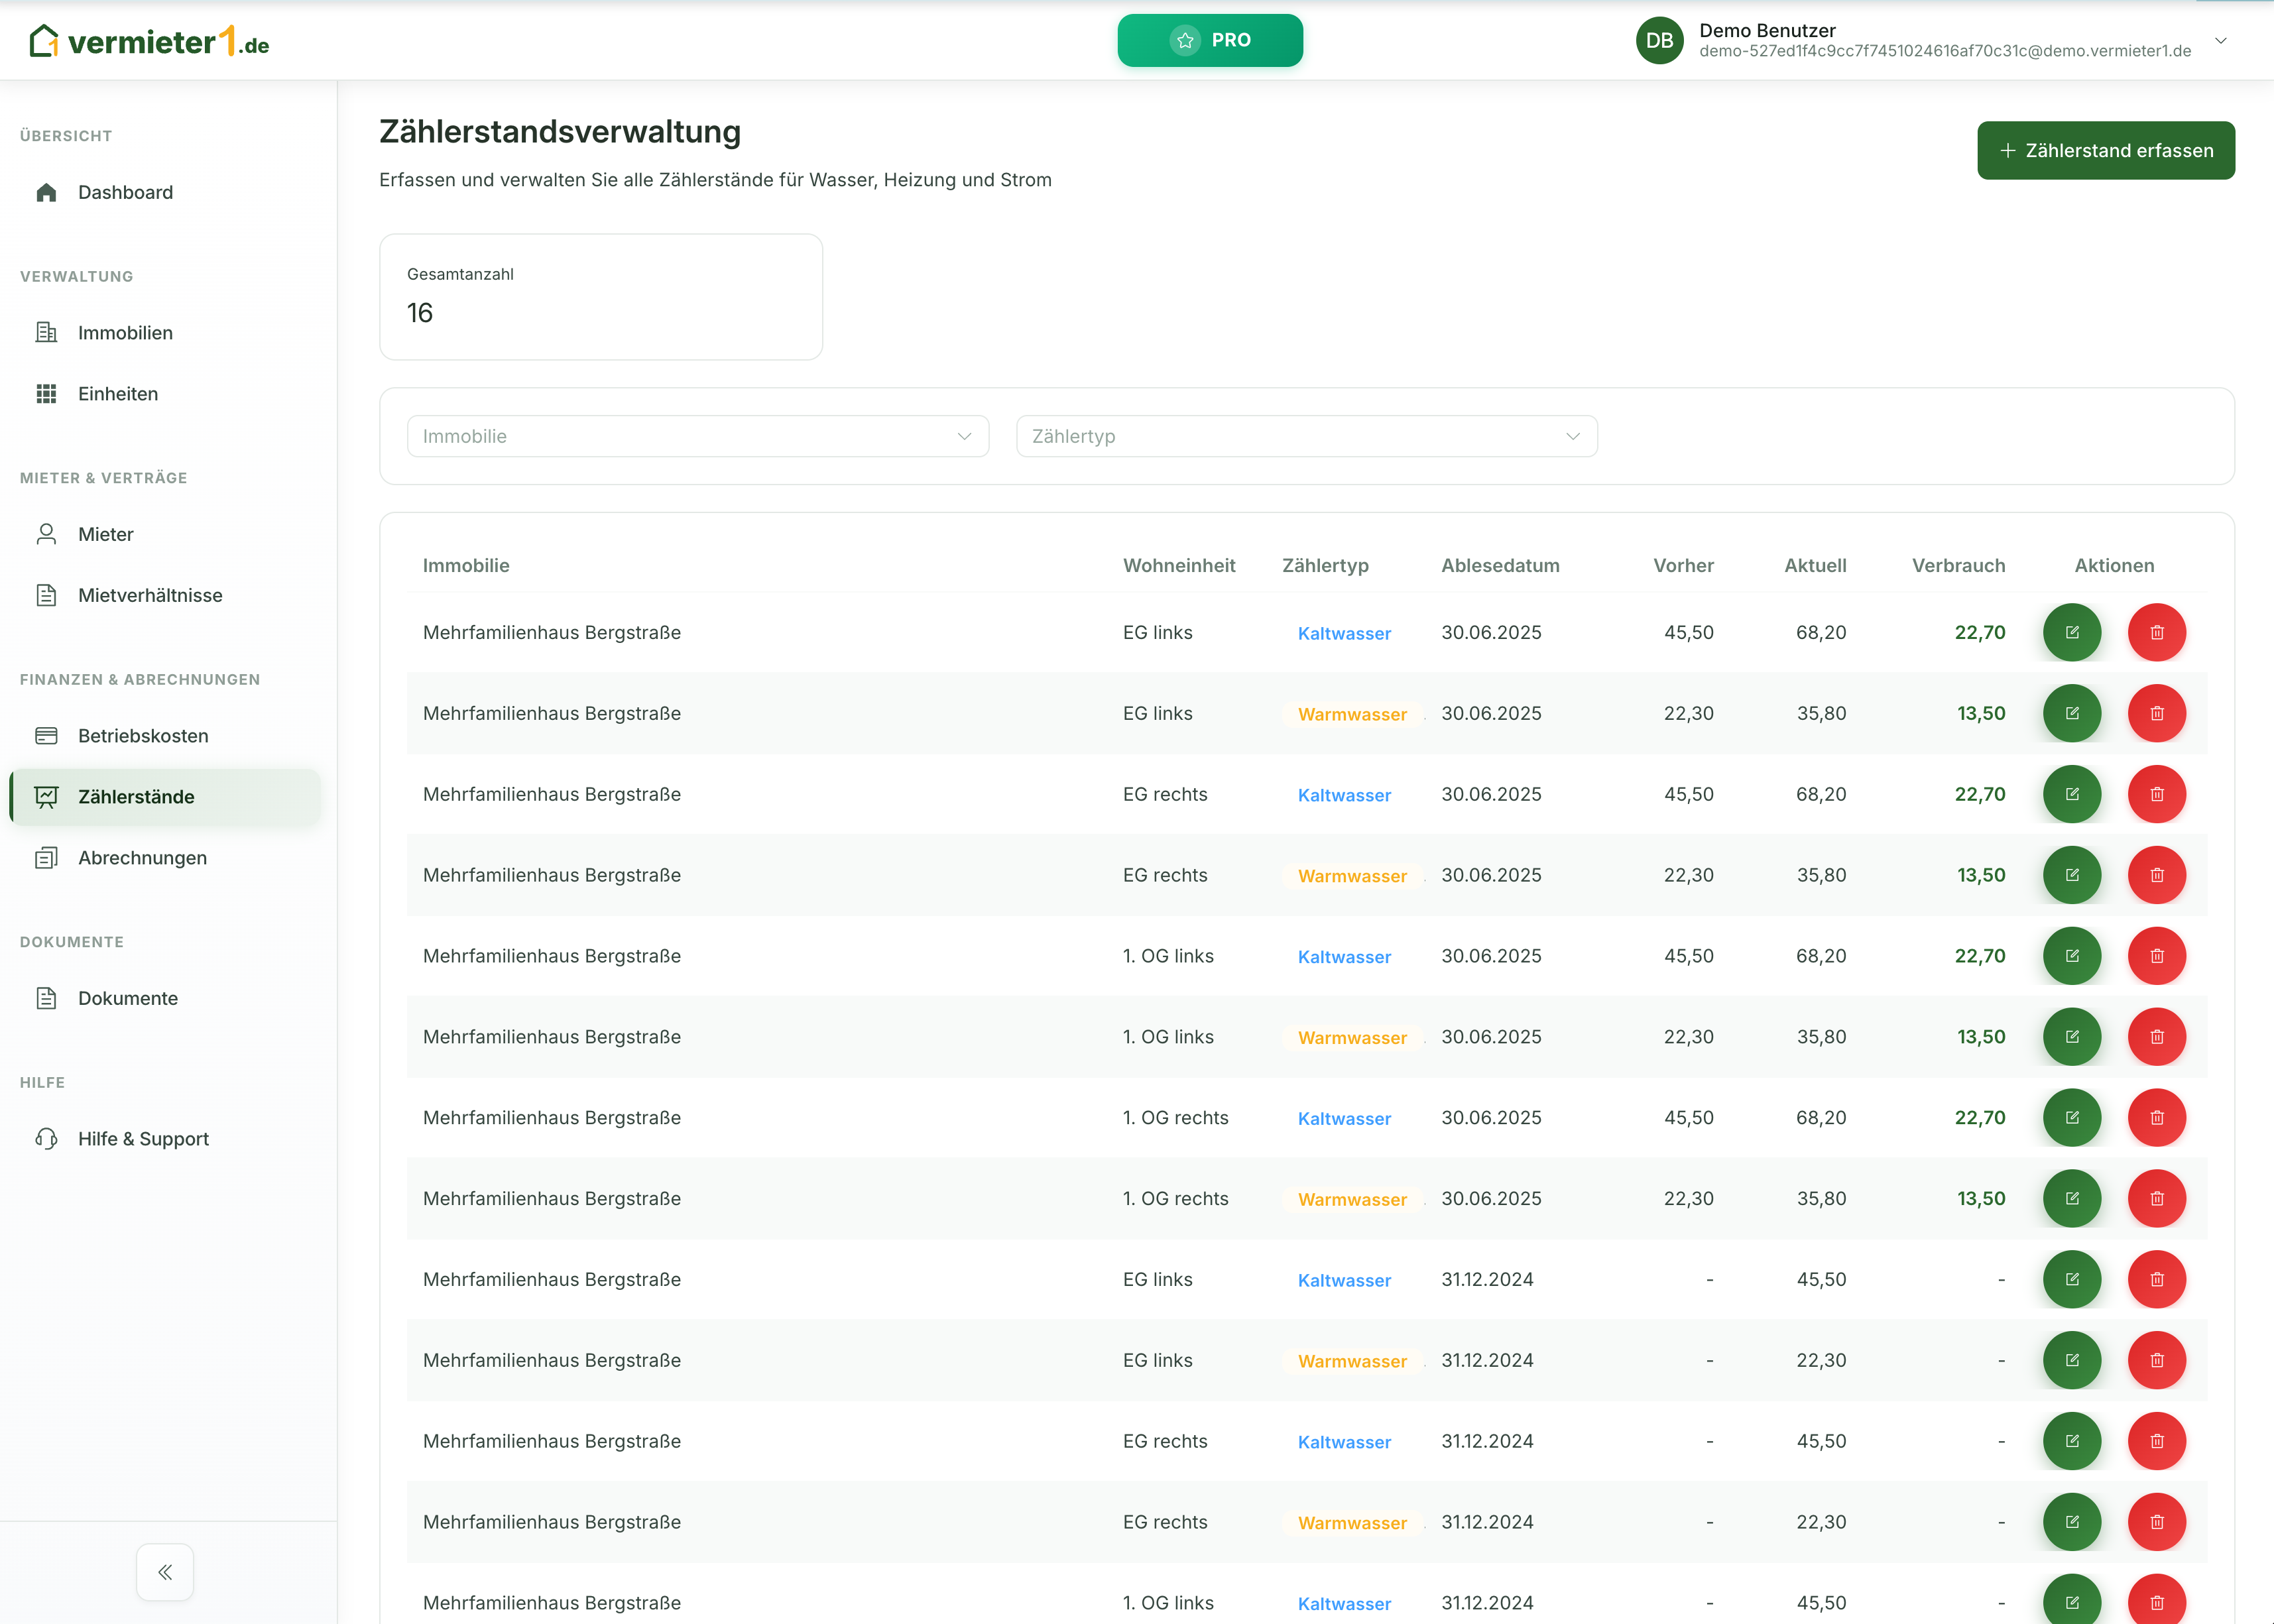Click the Verbrauch column header
2274x1624 pixels.
pyautogui.click(x=1957, y=565)
